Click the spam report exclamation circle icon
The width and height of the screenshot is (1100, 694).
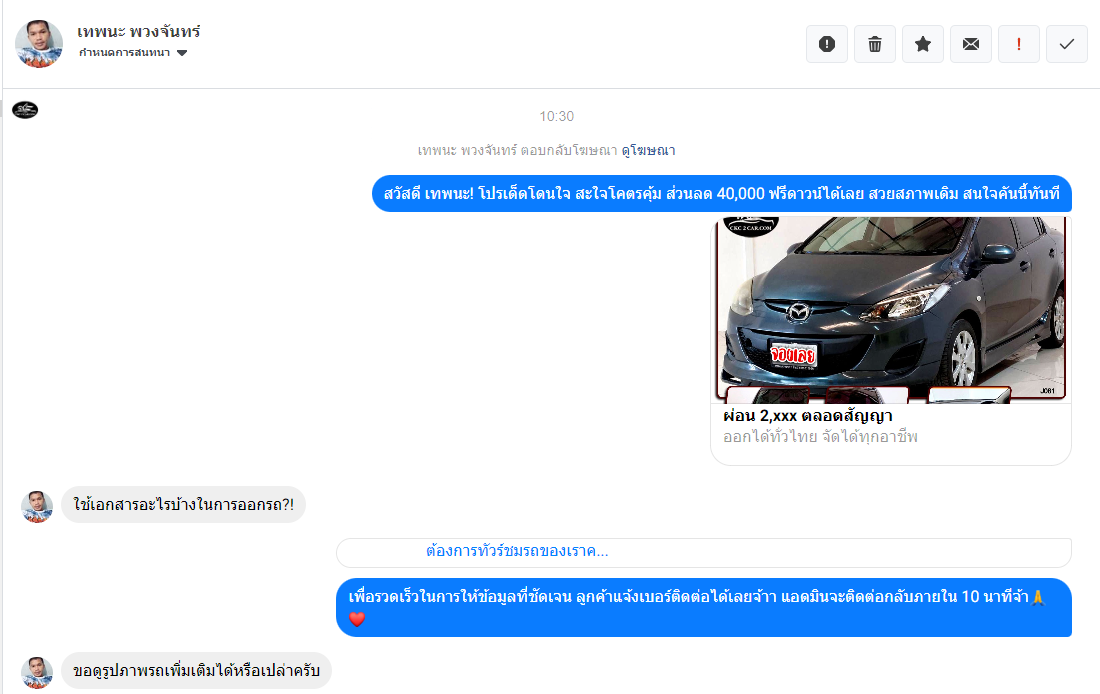(x=827, y=44)
